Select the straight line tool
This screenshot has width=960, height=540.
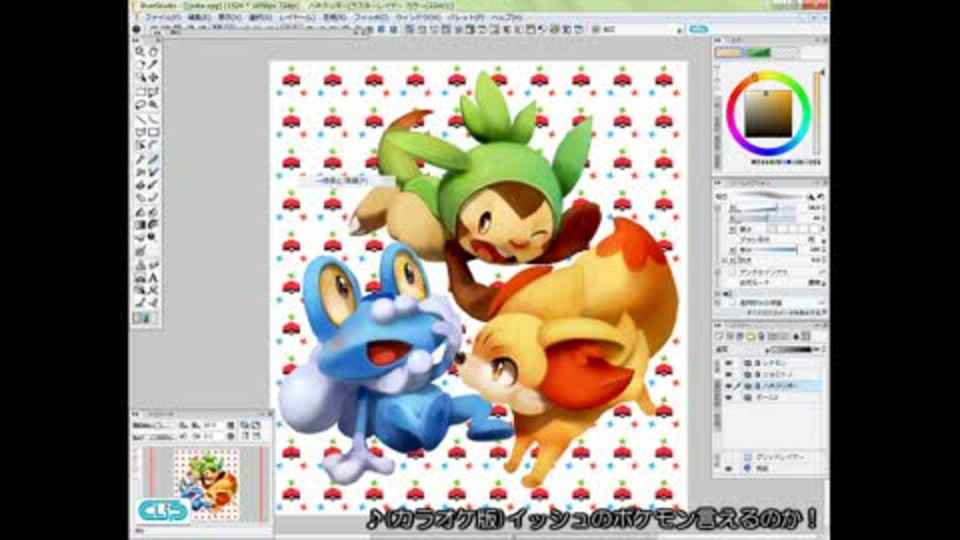click(140, 119)
